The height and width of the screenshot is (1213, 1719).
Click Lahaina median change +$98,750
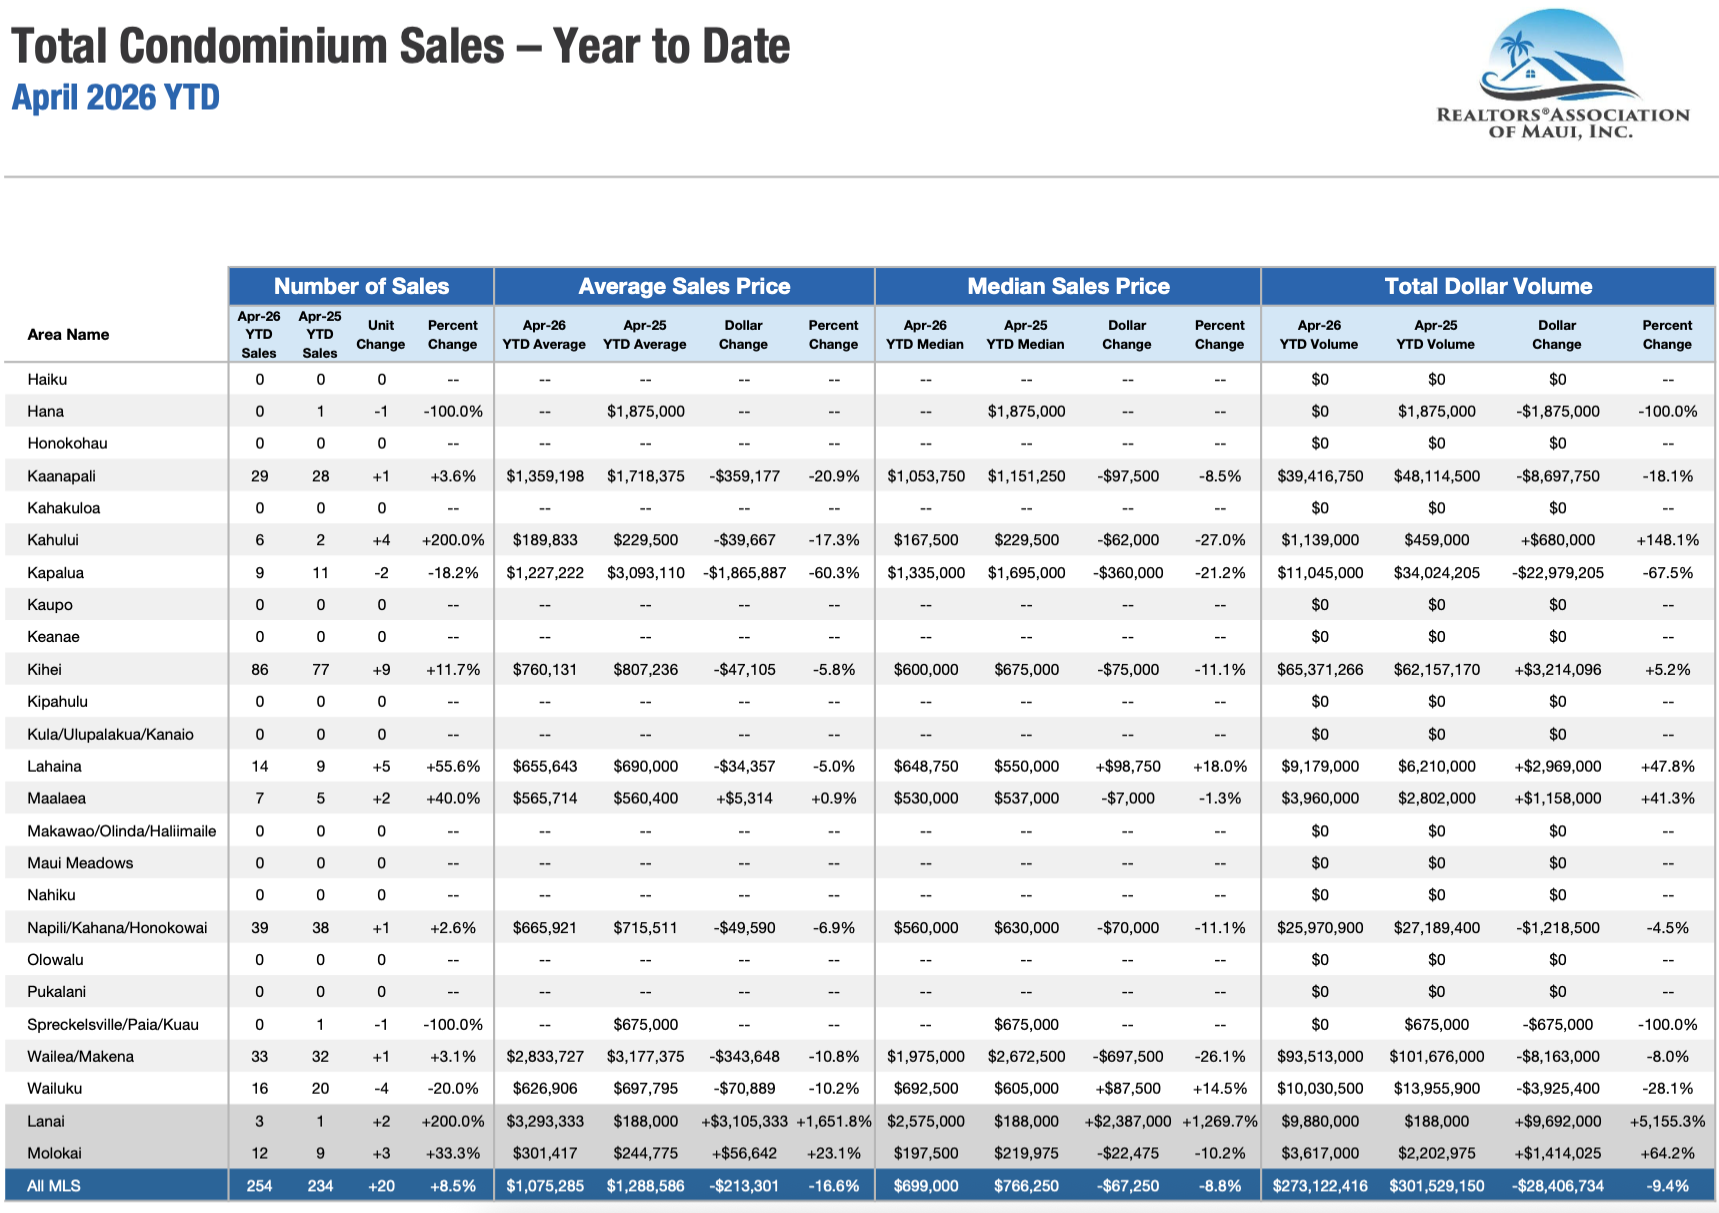click(x=1127, y=767)
